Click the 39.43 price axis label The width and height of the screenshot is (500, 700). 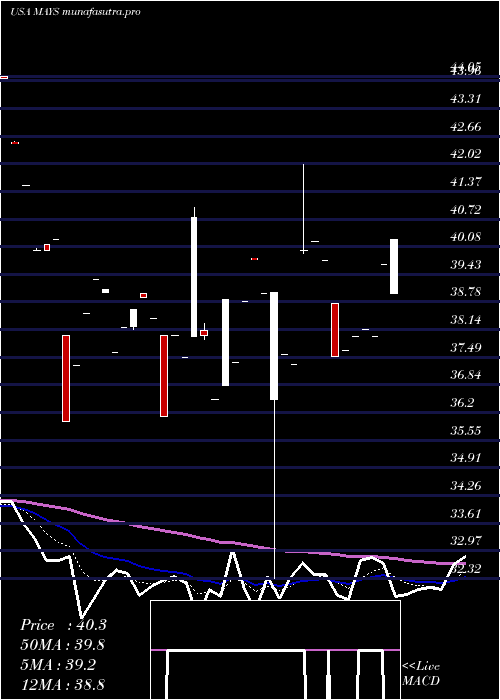tap(466, 265)
